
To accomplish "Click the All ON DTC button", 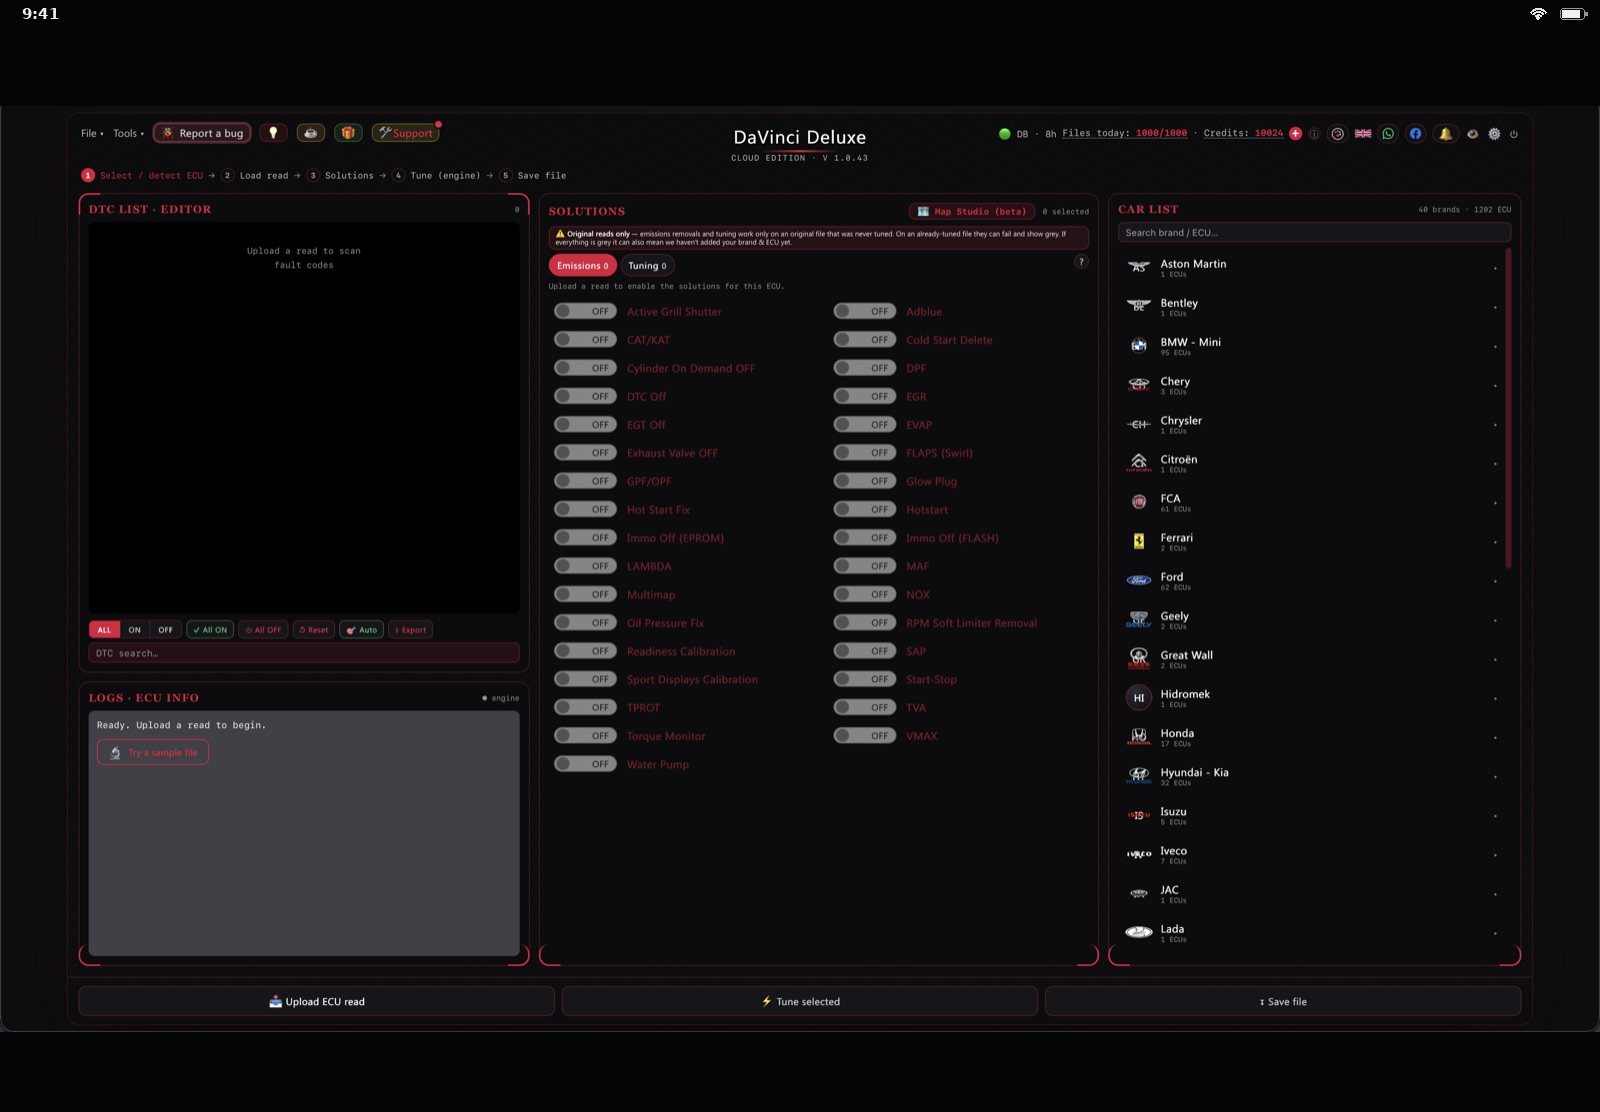I will pos(210,630).
